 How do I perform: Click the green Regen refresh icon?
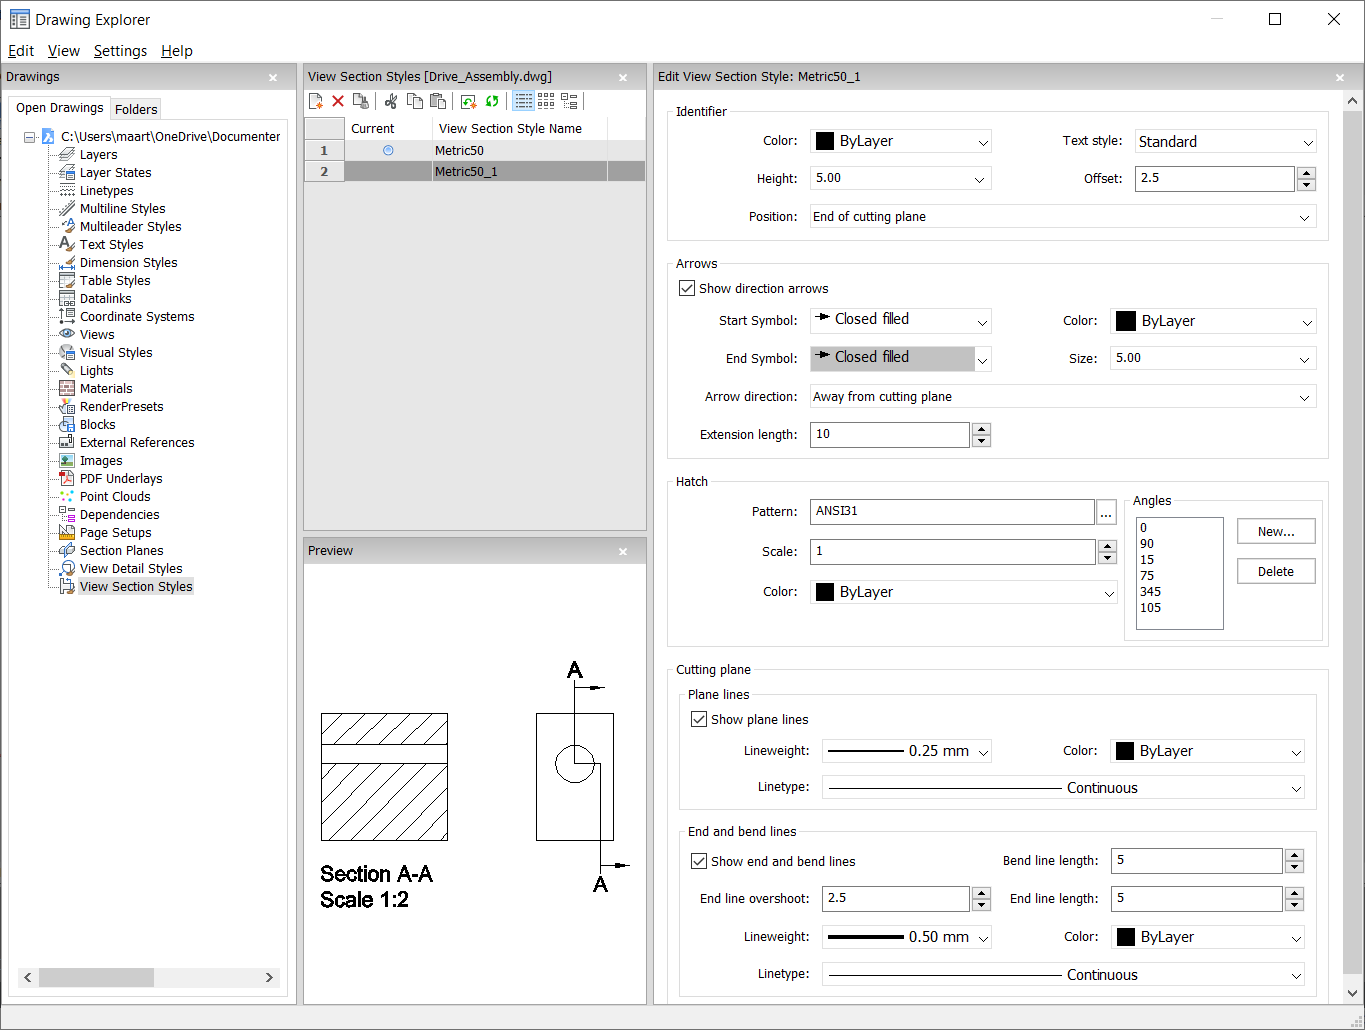(x=492, y=101)
